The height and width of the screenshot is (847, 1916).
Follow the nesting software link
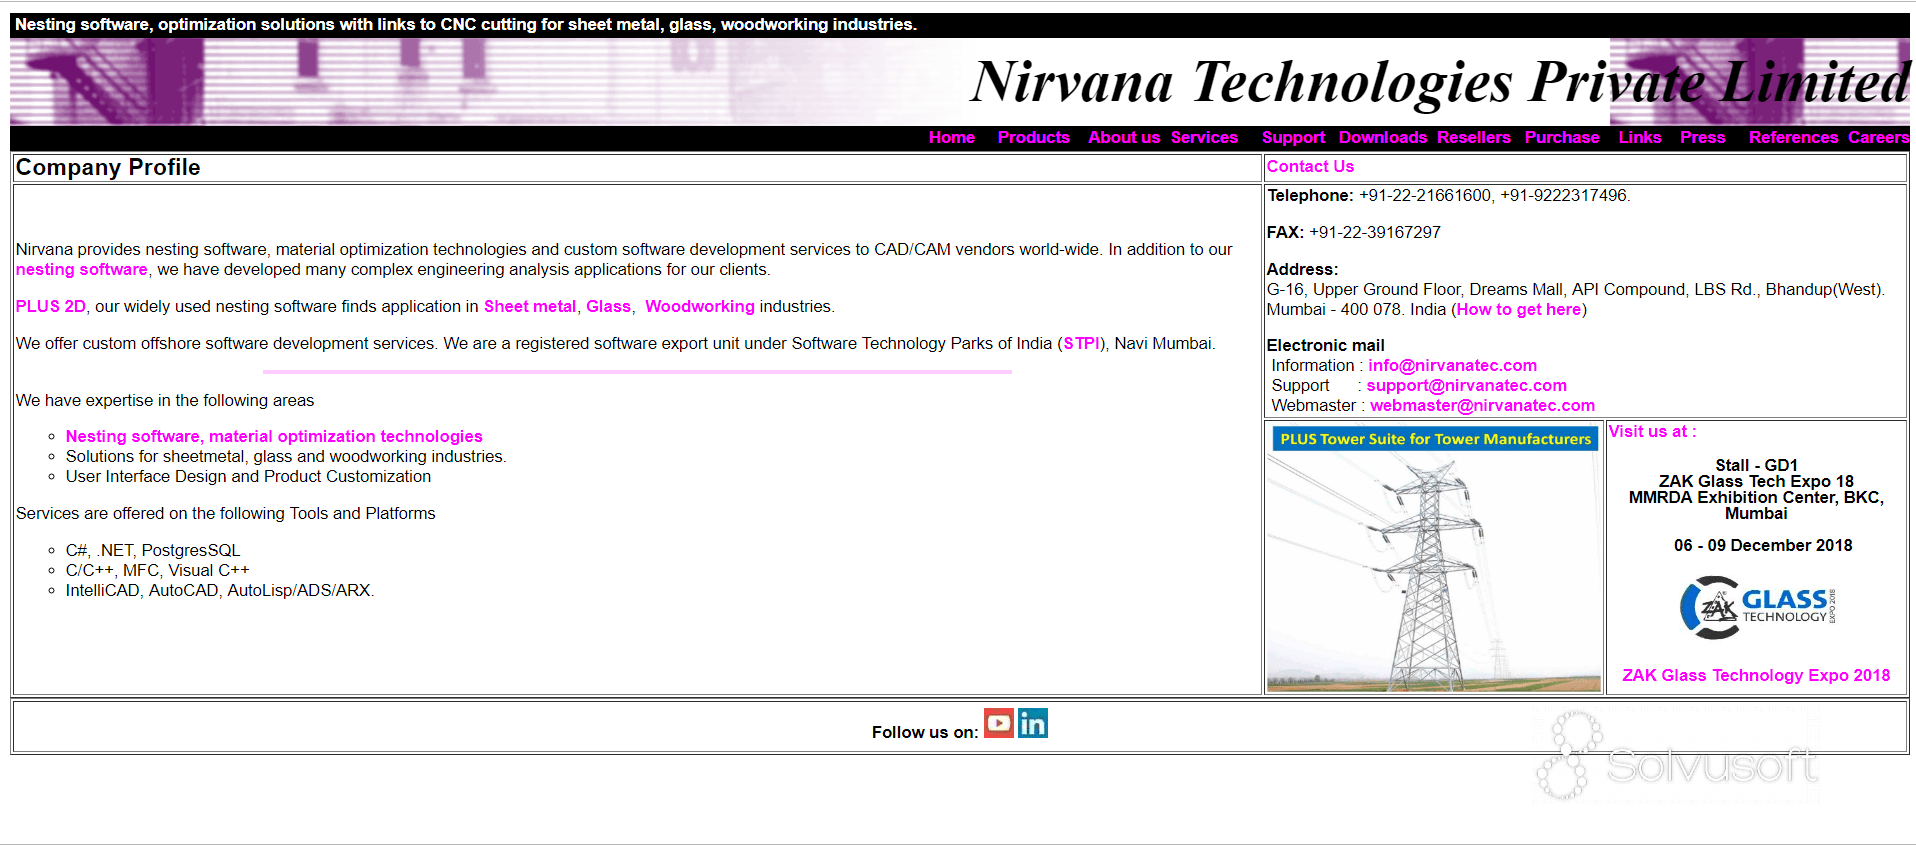click(82, 270)
